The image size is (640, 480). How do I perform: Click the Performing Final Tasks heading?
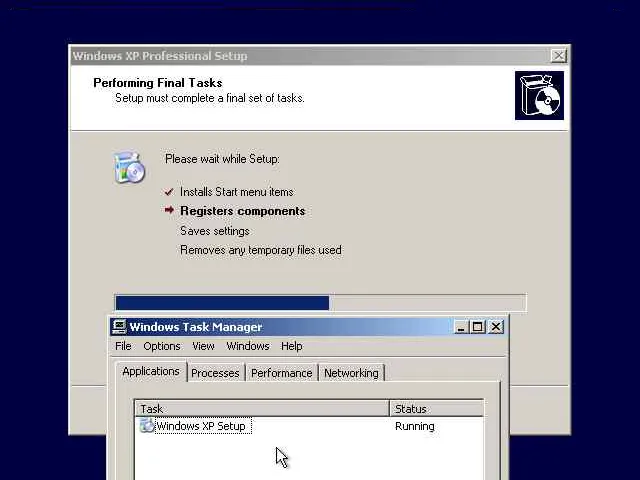pyautogui.click(x=158, y=83)
